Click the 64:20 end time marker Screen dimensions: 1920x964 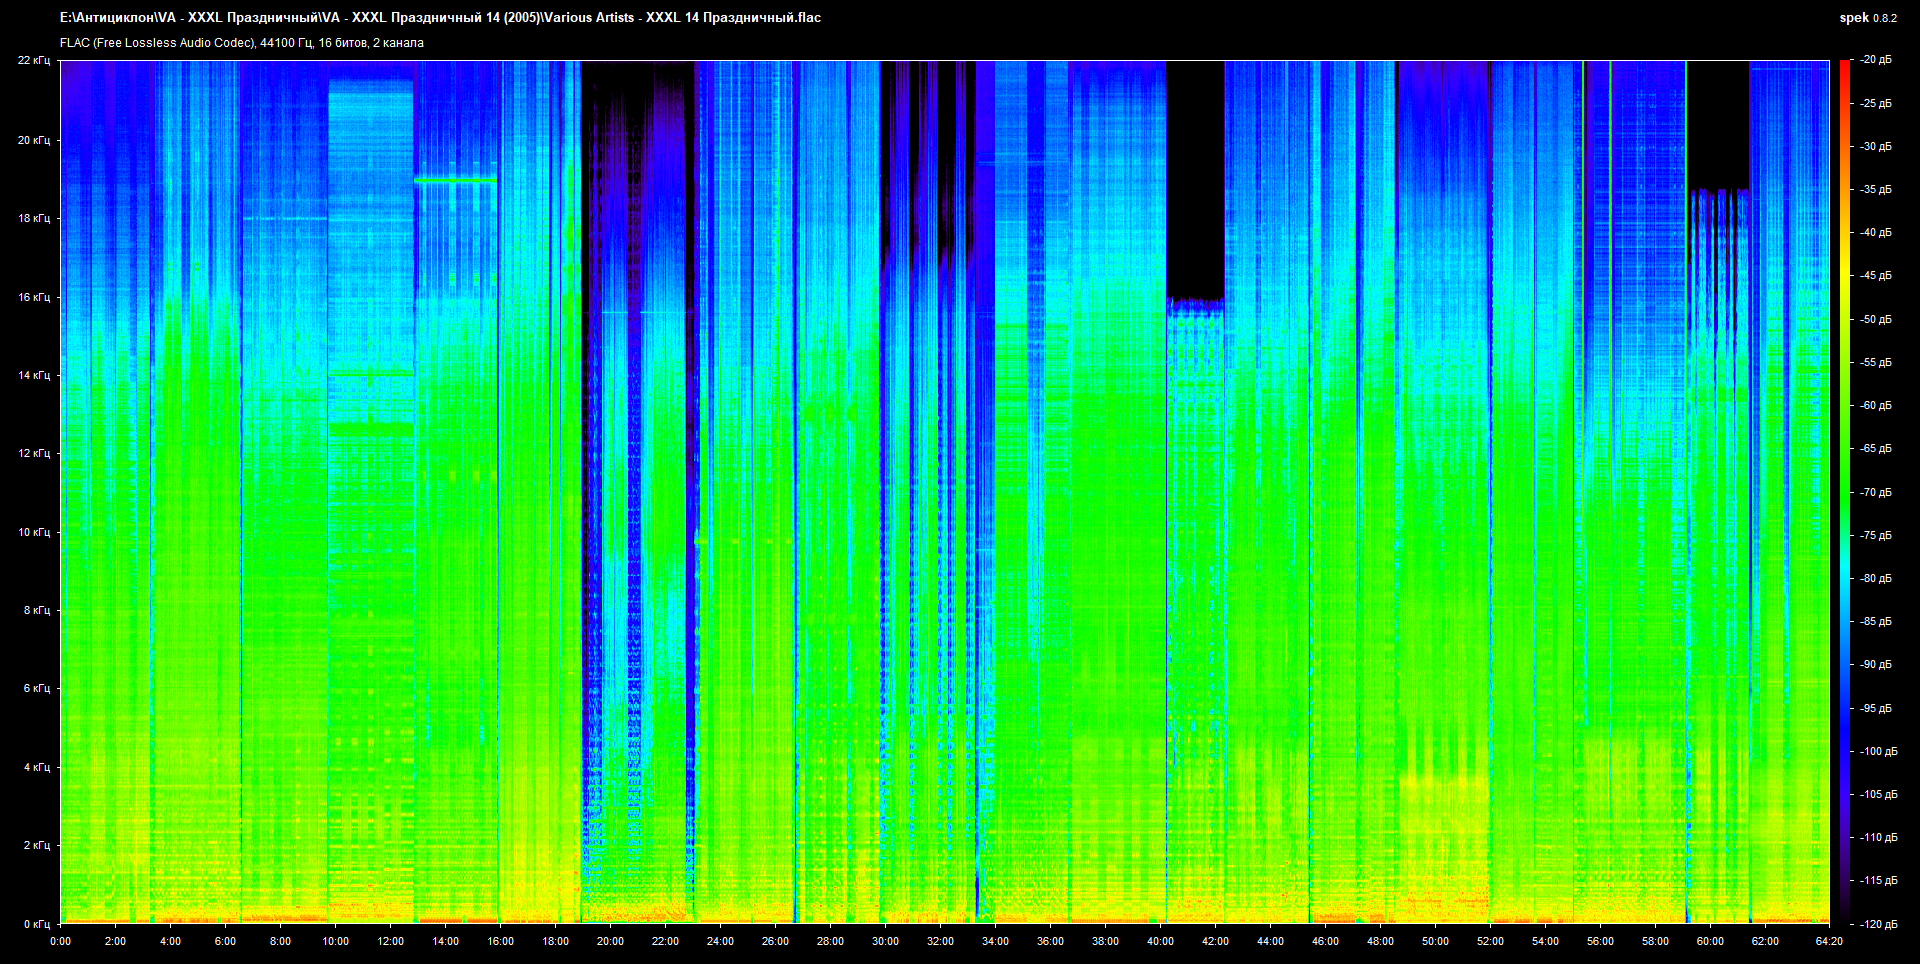point(1829,941)
